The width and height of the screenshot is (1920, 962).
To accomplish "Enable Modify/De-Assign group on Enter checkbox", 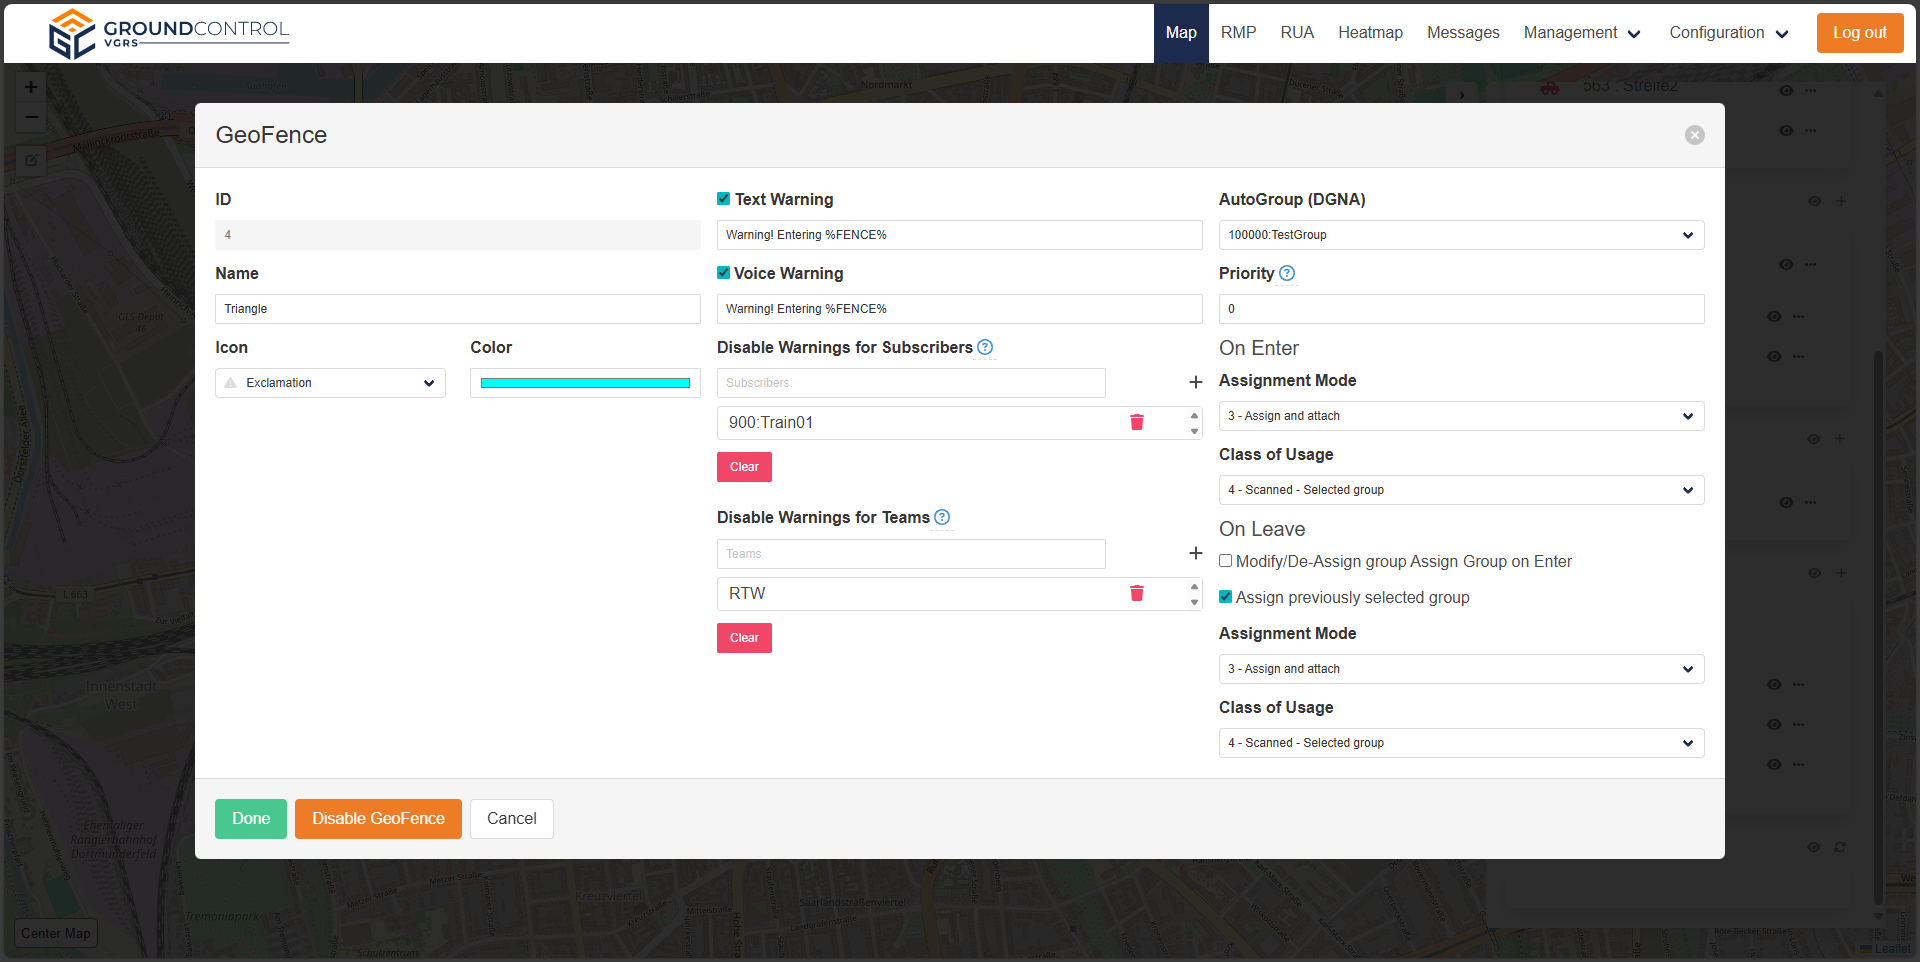I will [1225, 561].
